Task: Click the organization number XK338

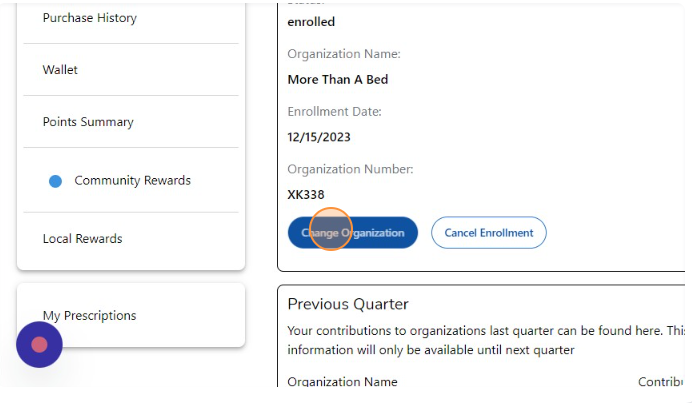Action: pyautogui.click(x=306, y=195)
